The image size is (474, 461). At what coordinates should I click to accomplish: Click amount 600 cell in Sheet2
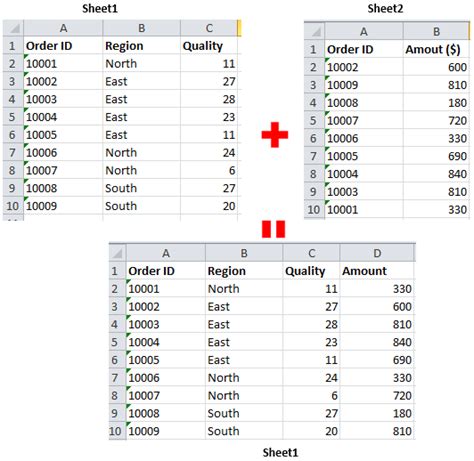436,67
